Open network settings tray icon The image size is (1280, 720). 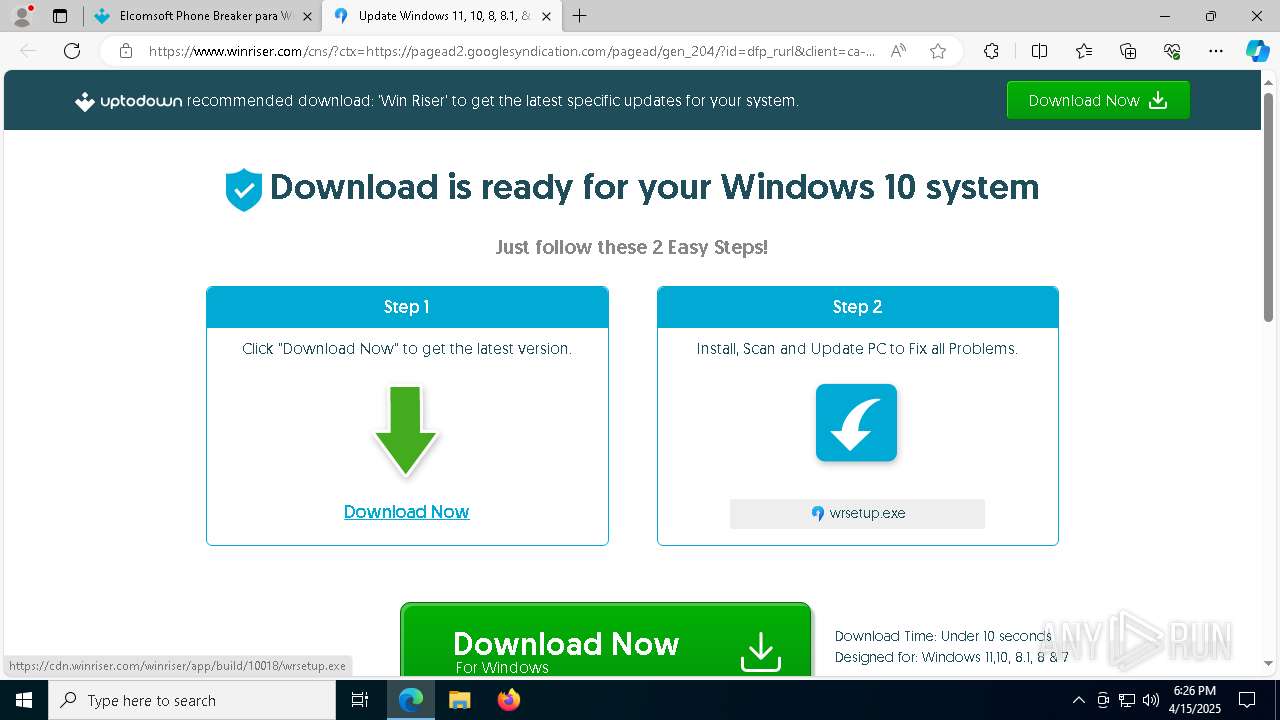pyautogui.click(x=1126, y=700)
